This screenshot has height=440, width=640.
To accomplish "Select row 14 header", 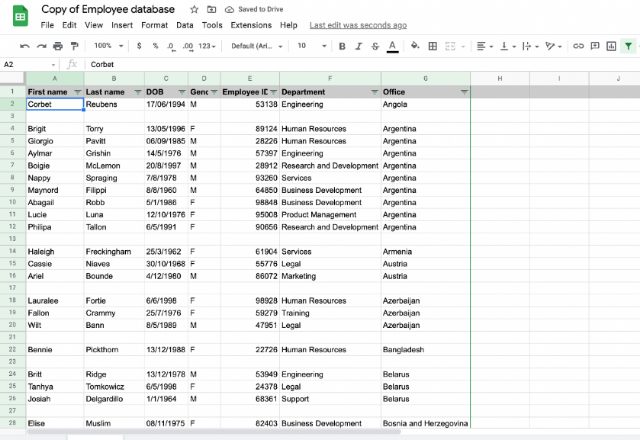I will (x=12, y=251).
